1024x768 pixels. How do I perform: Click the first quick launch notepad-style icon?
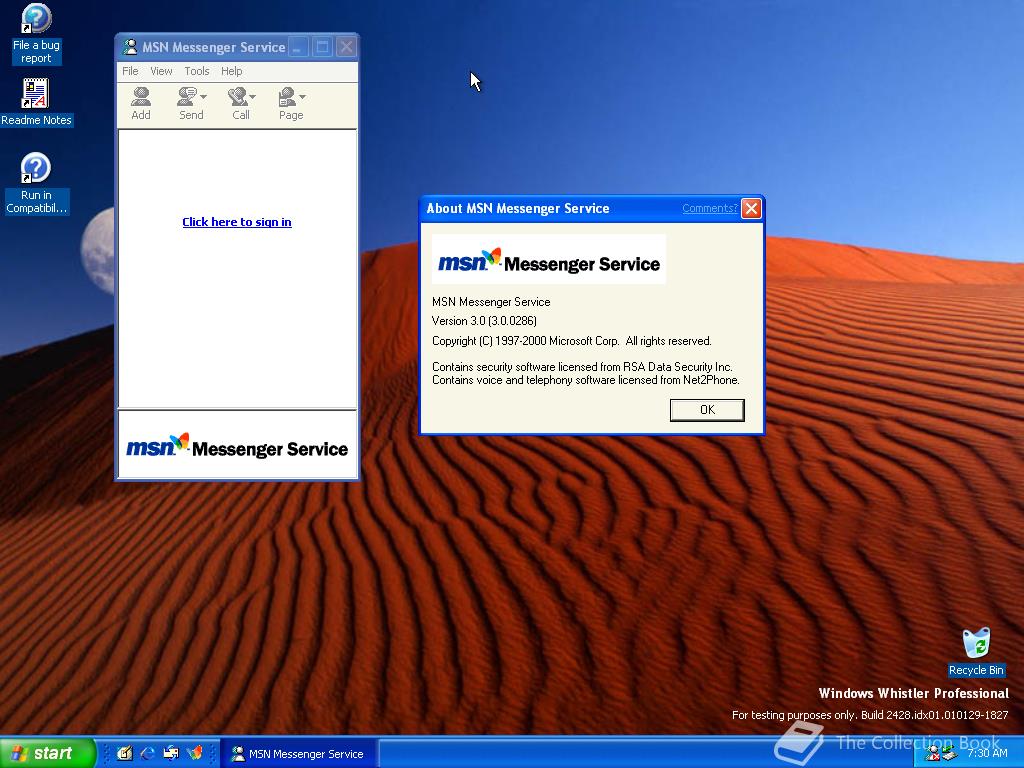(x=125, y=753)
